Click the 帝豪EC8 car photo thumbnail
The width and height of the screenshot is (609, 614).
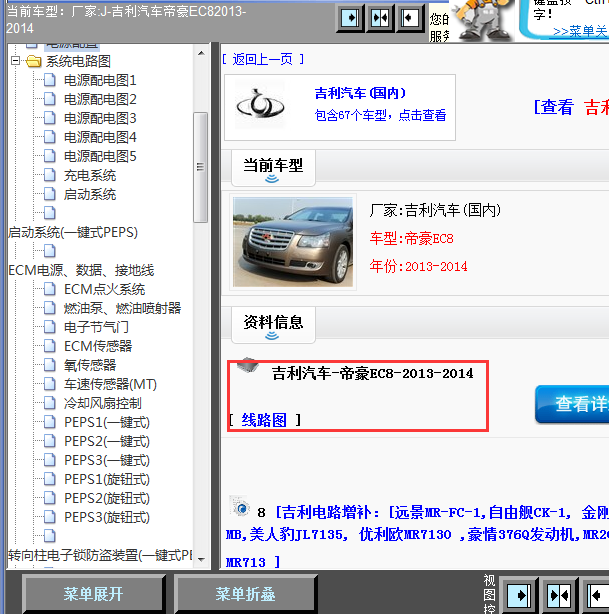pos(293,242)
